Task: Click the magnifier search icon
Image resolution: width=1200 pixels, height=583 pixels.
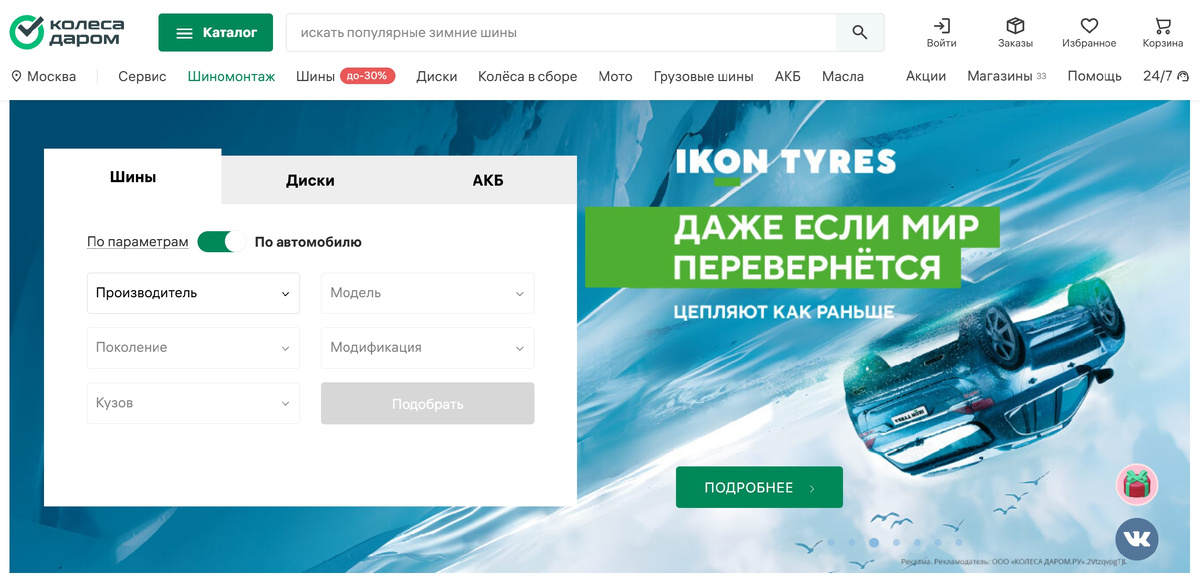Action: 860,33
